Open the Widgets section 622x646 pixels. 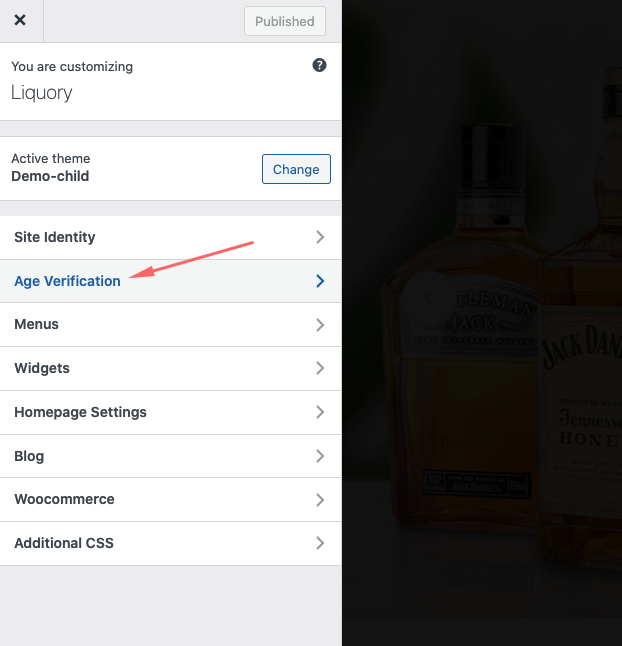click(42, 368)
